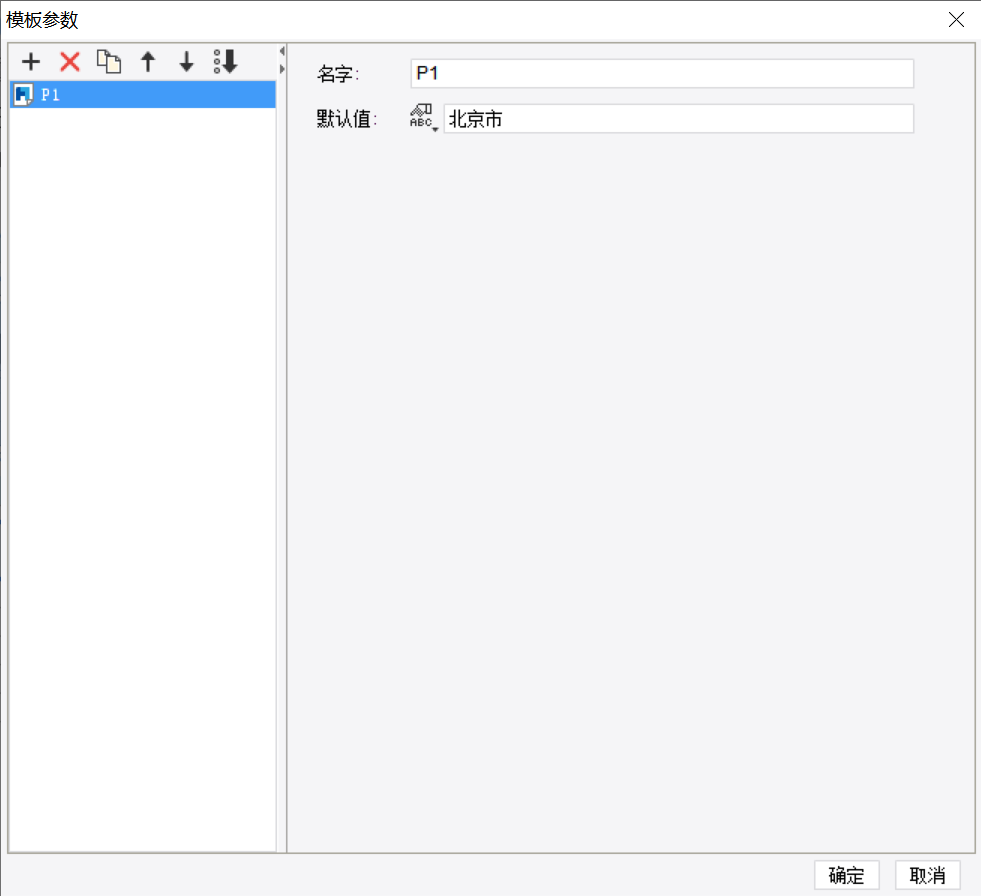Image resolution: width=981 pixels, height=896 pixels.
Task: Delete the selected parameter with red X
Action: pyautogui.click(x=70, y=61)
